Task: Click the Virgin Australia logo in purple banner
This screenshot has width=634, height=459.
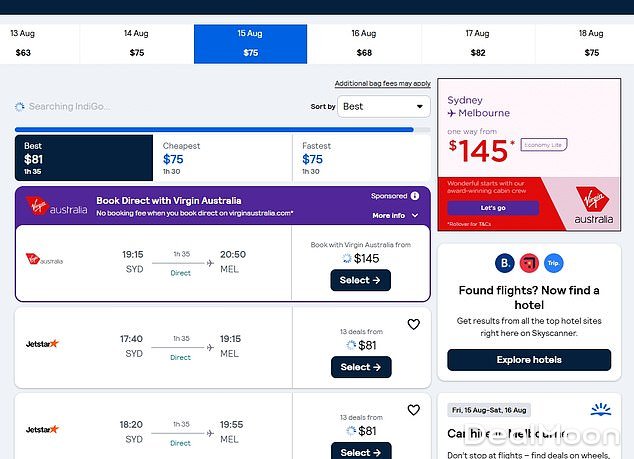Action: tap(59, 207)
